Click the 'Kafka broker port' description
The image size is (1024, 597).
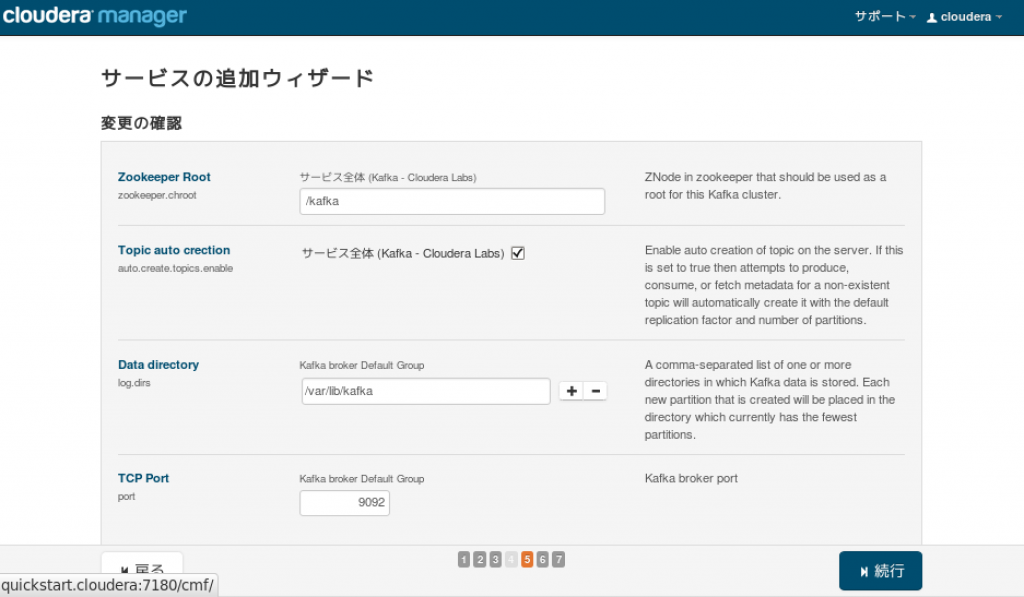coord(691,478)
